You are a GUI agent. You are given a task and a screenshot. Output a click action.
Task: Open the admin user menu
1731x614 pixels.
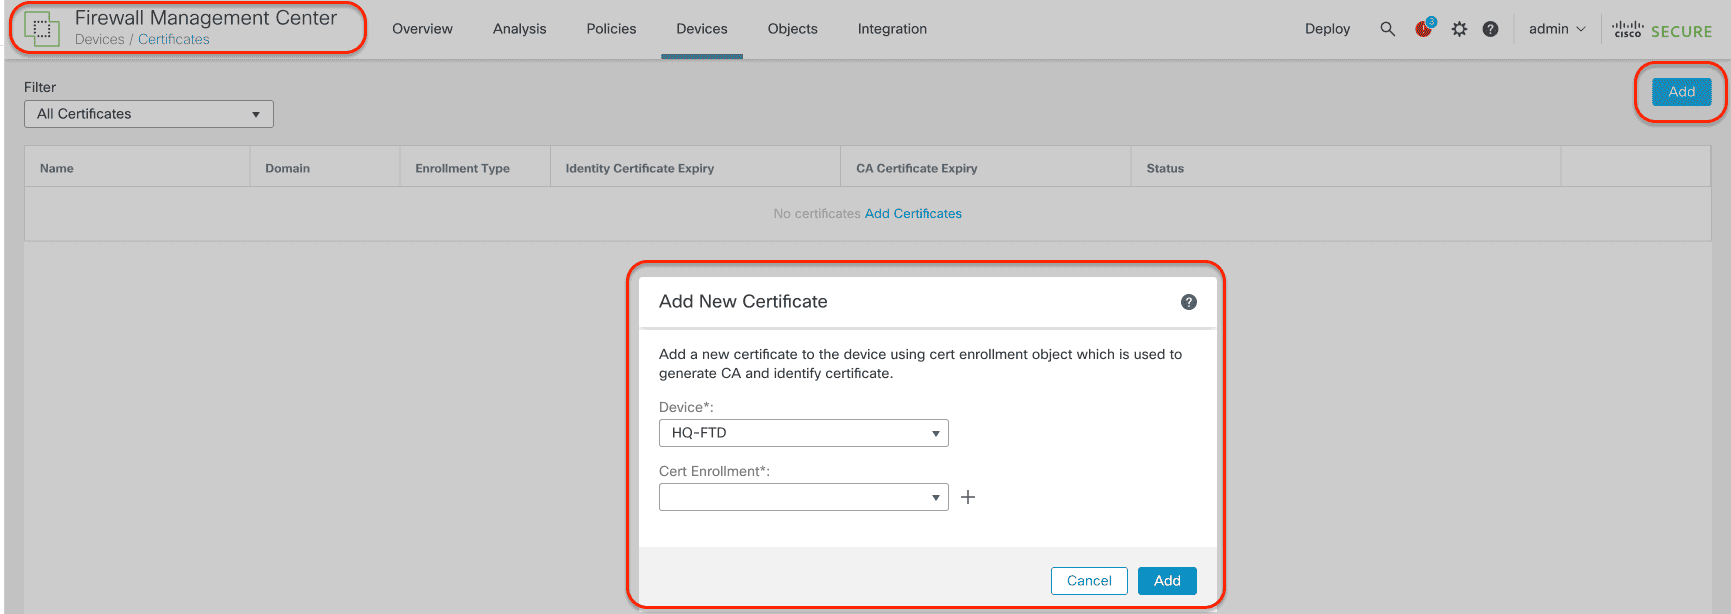[1556, 29]
